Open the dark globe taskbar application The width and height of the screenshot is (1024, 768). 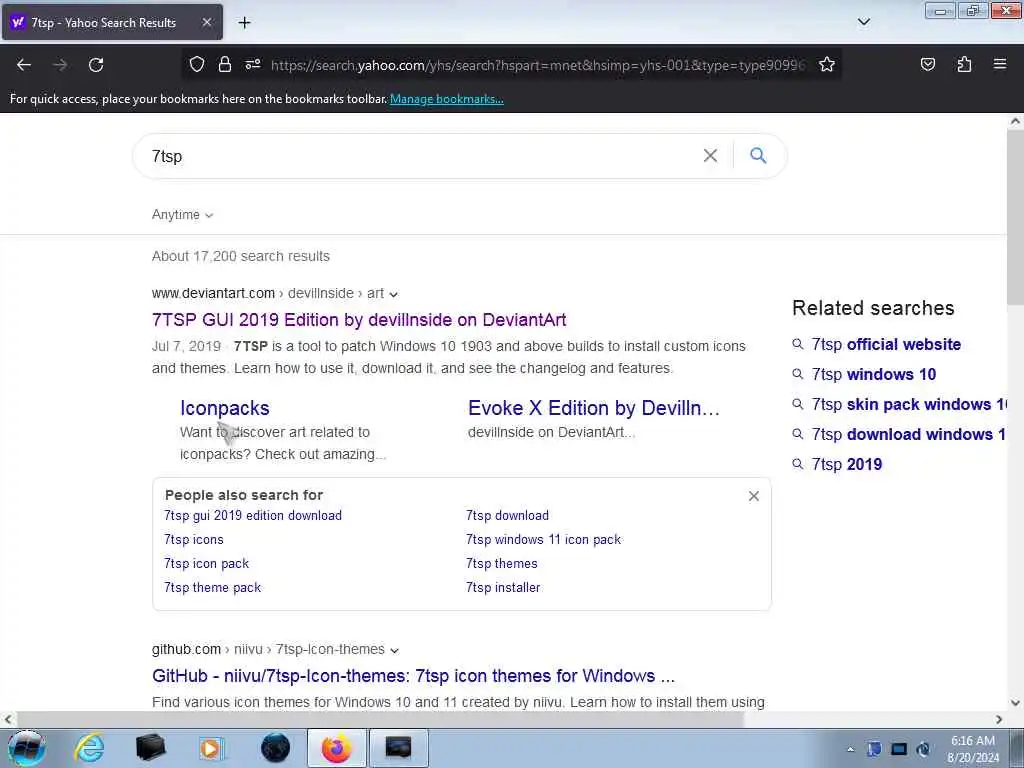click(x=275, y=748)
